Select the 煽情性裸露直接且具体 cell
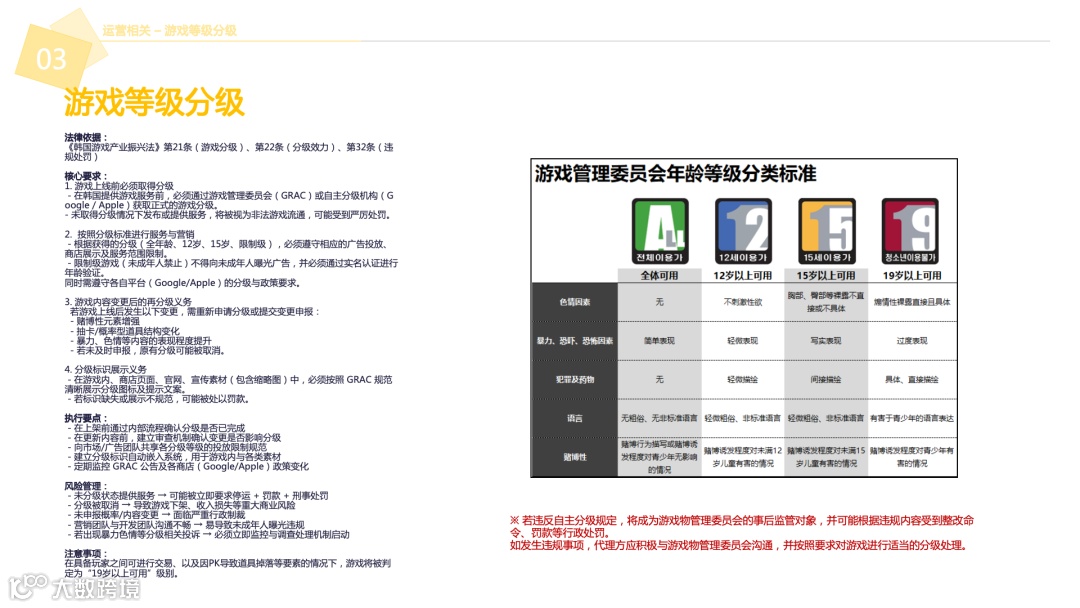The width and height of the screenshot is (1080, 608). [912, 302]
